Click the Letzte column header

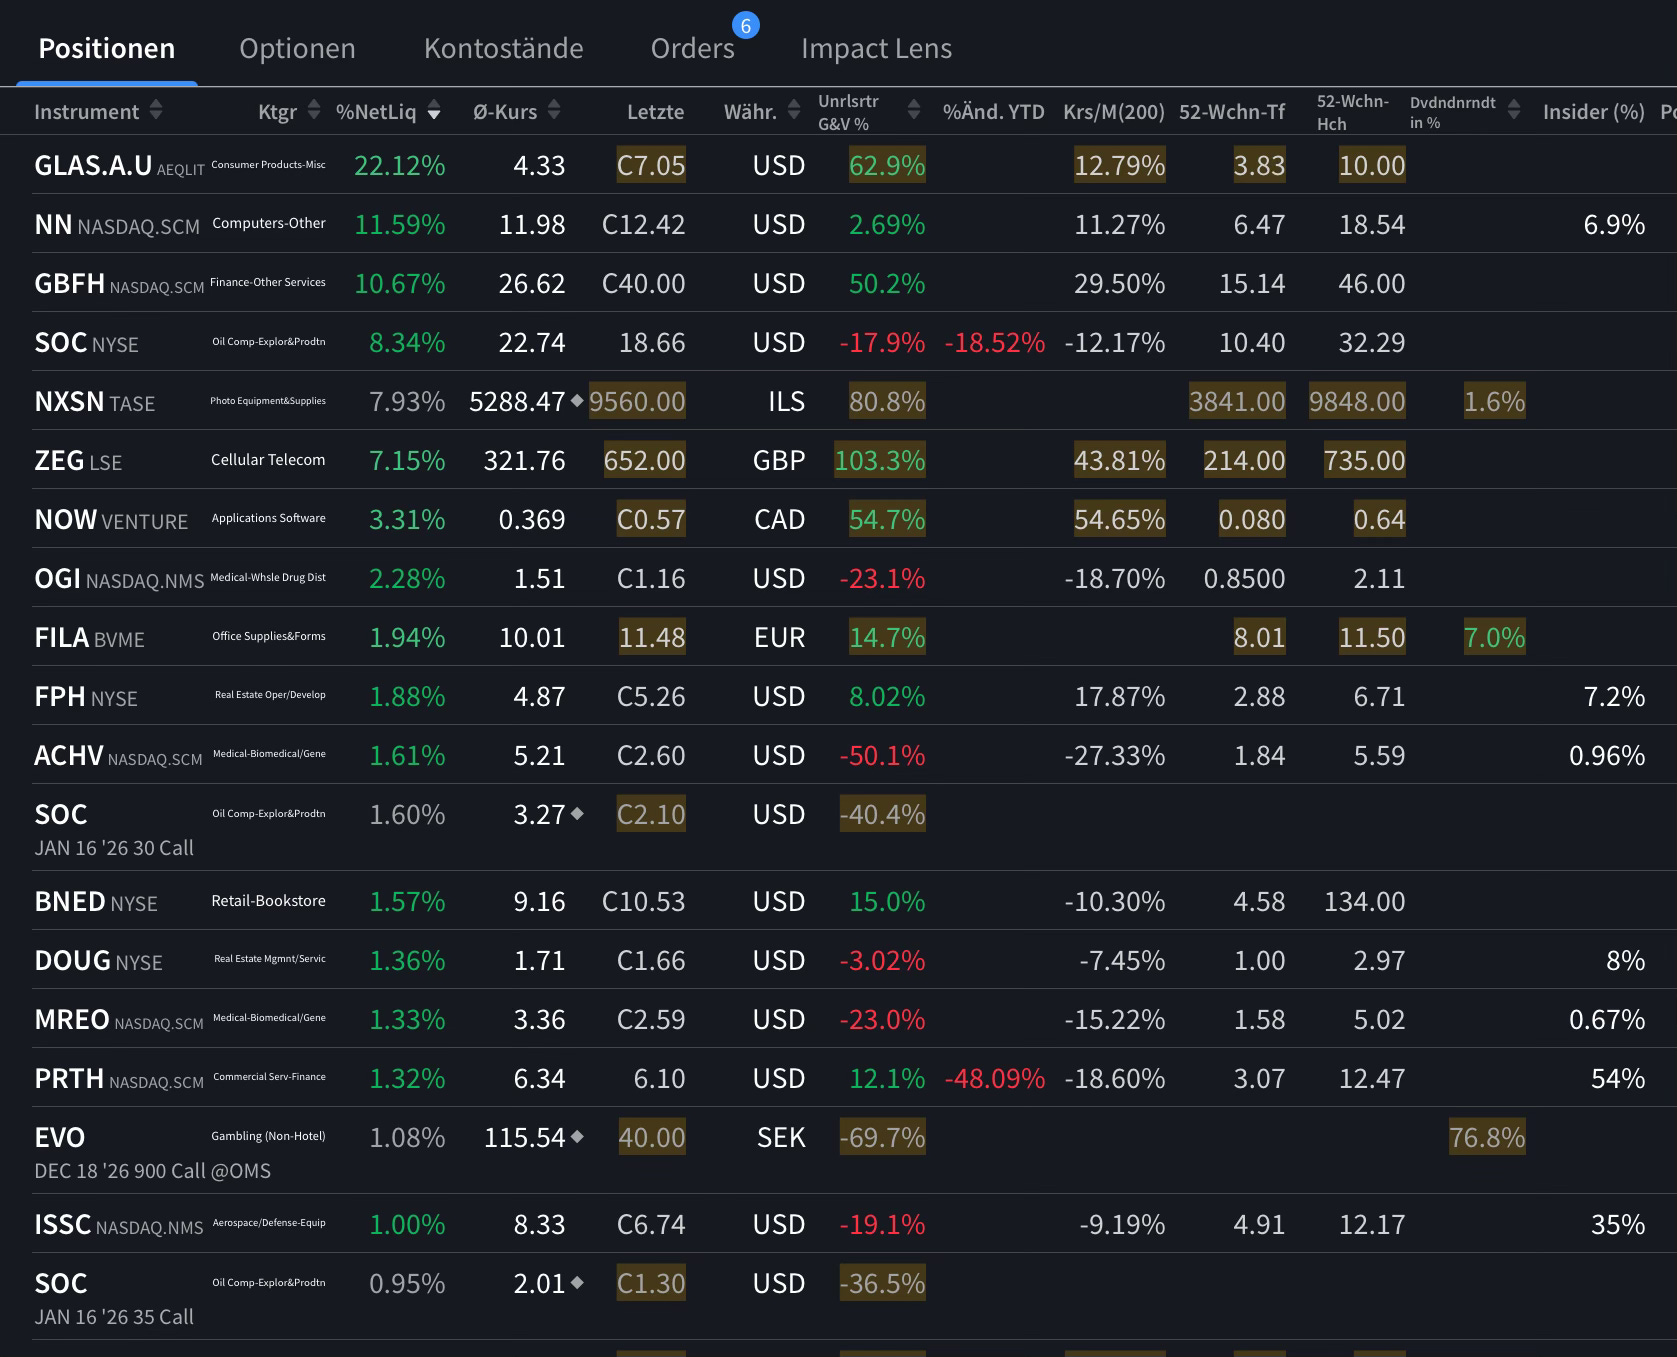[x=656, y=112]
